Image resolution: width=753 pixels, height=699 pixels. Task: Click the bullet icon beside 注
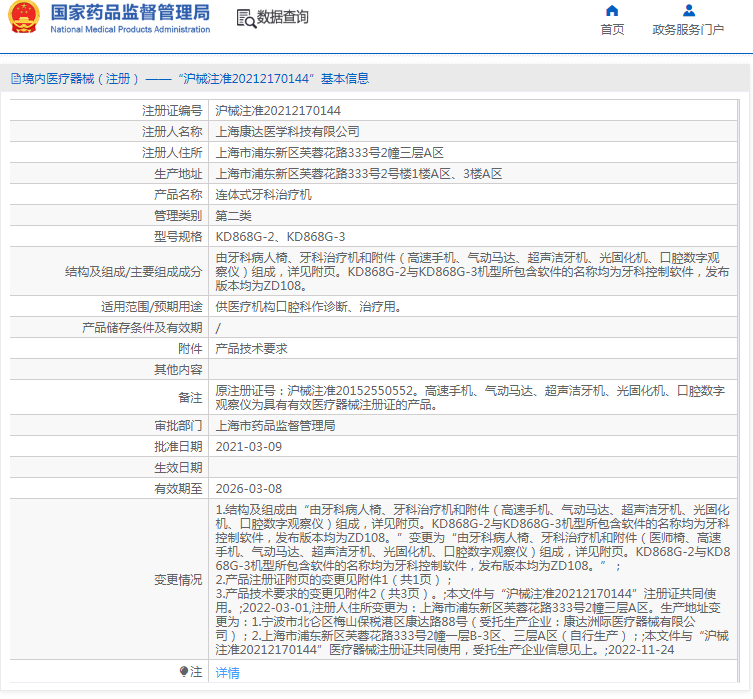tap(184, 671)
